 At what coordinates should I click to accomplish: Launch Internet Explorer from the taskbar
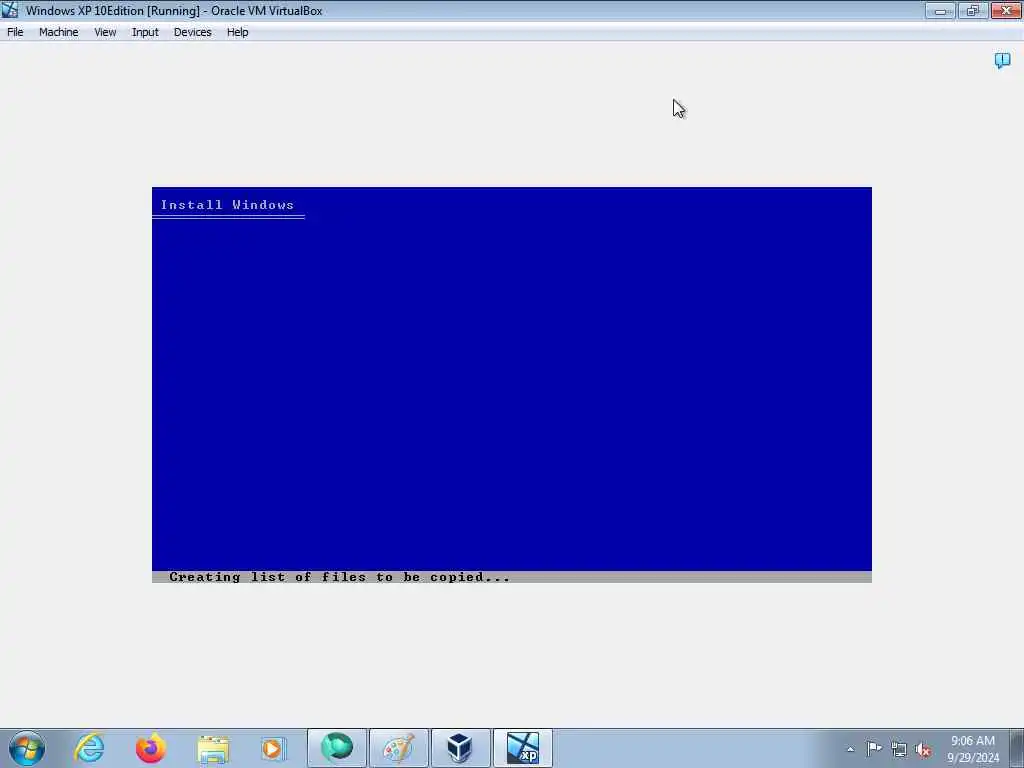coord(89,748)
